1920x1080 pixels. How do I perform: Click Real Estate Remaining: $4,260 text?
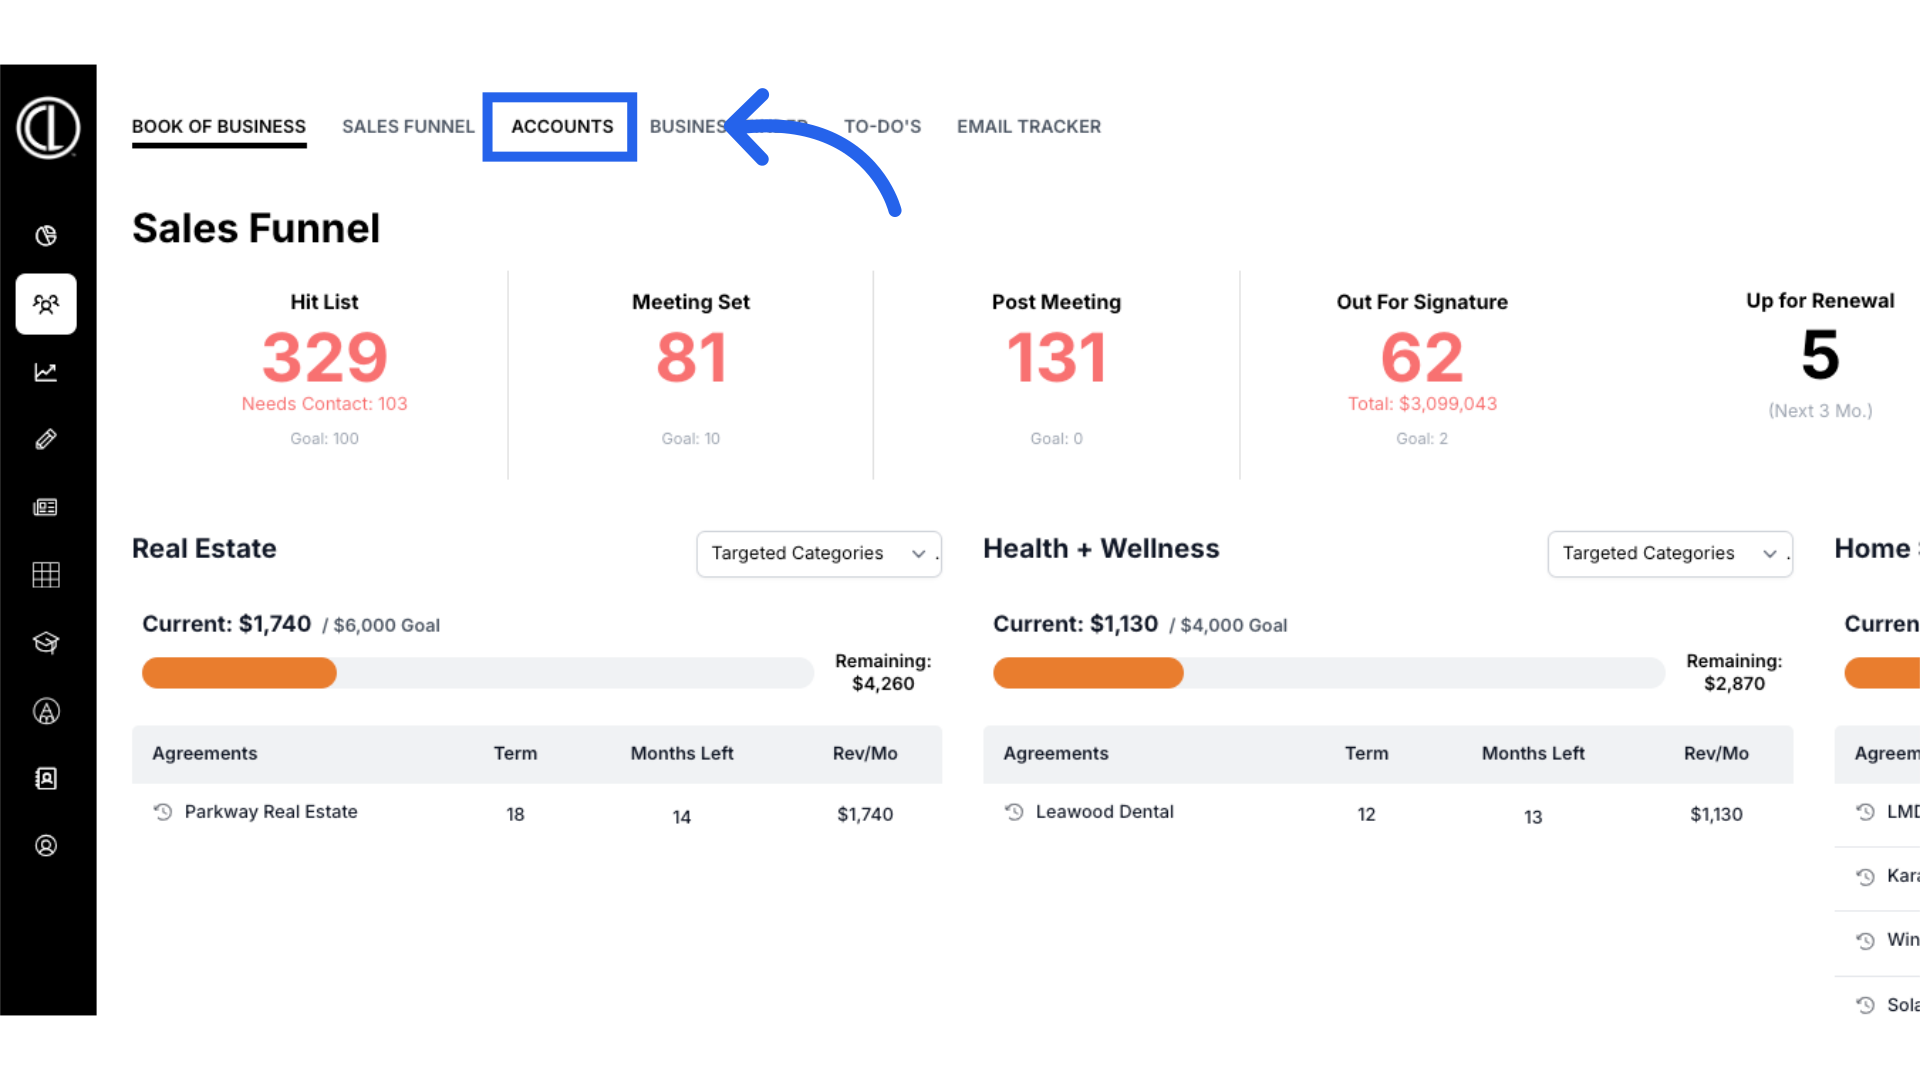(x=883, y=673)
